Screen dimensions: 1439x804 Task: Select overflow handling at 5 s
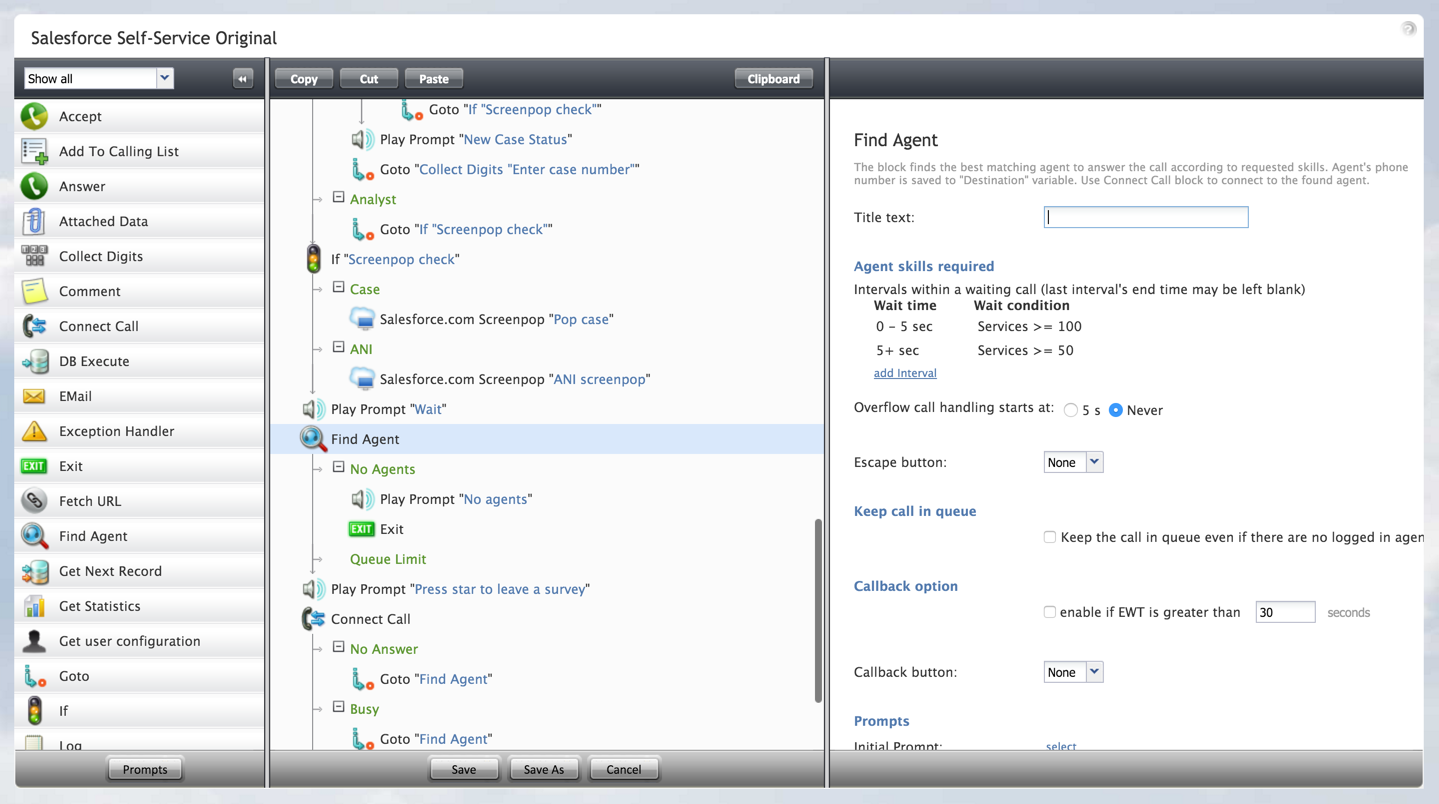click(x=1071, y=410)
